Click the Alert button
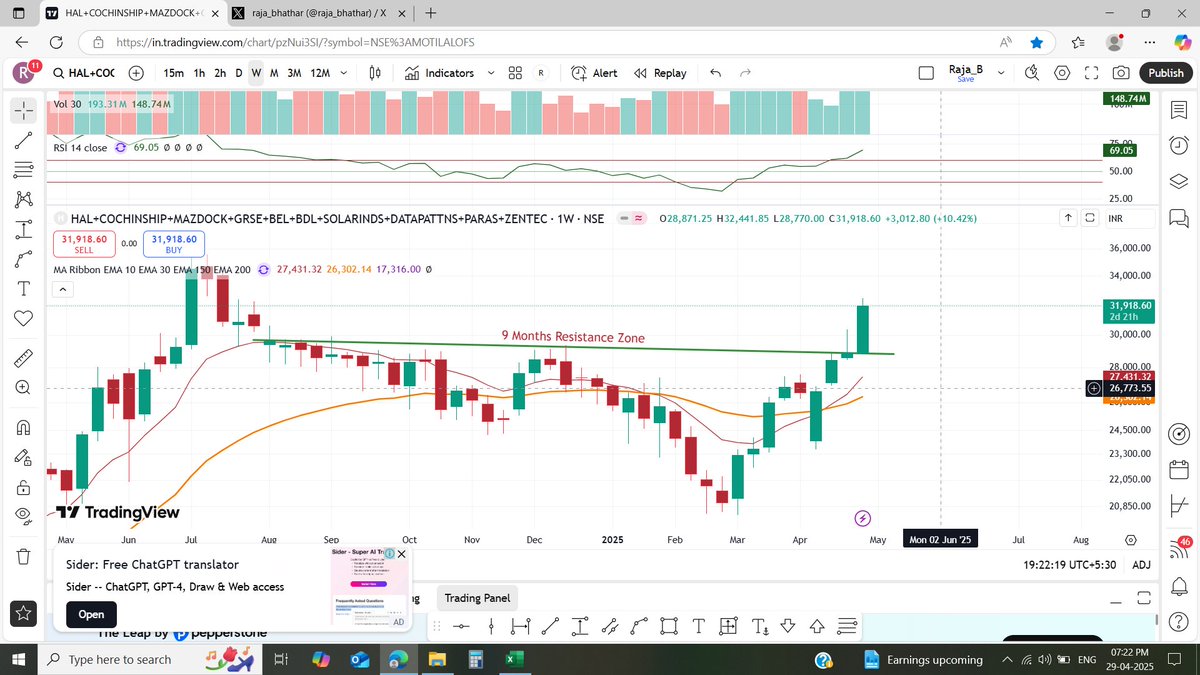 click(594, 73)
